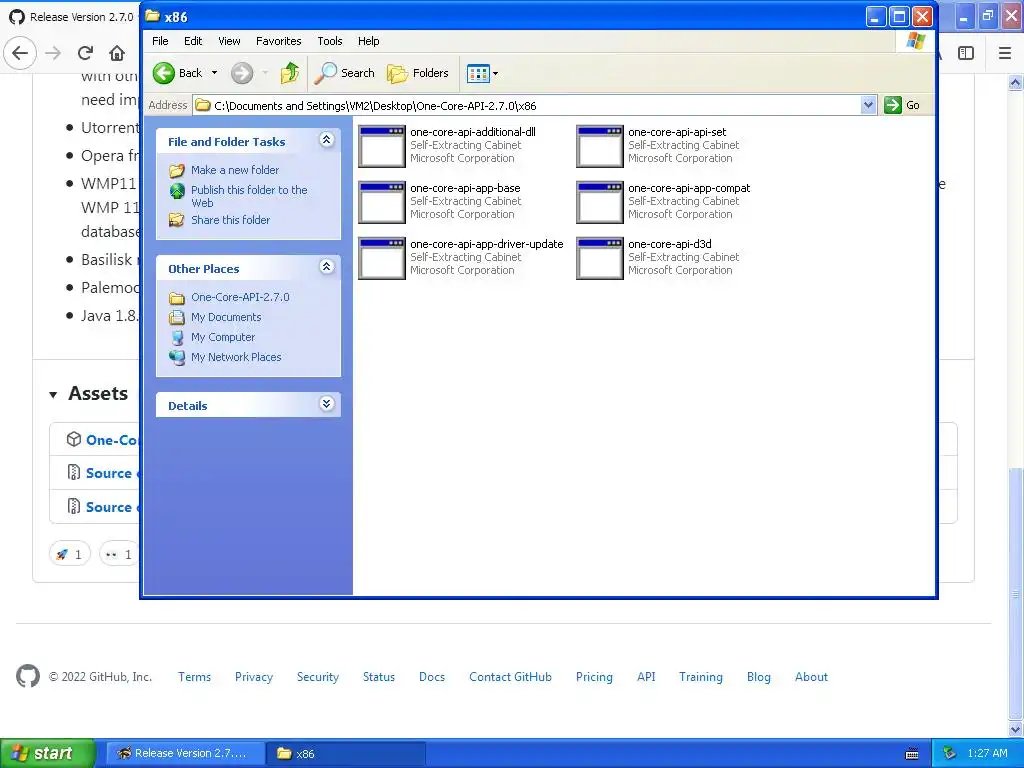
Task: Select the one-core-api-app-compat file icon
Action: tap(600, 202)
